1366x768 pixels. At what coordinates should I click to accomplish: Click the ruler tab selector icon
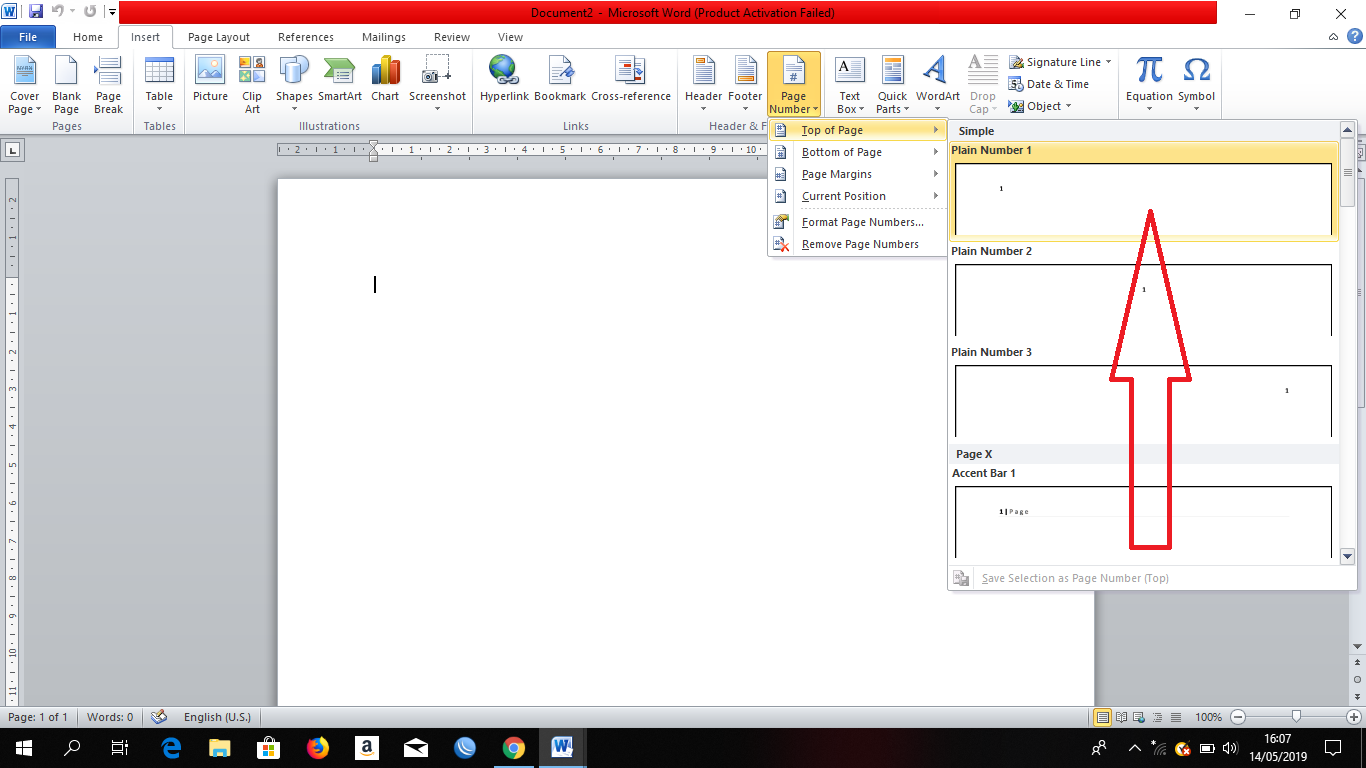pos(12,150)
